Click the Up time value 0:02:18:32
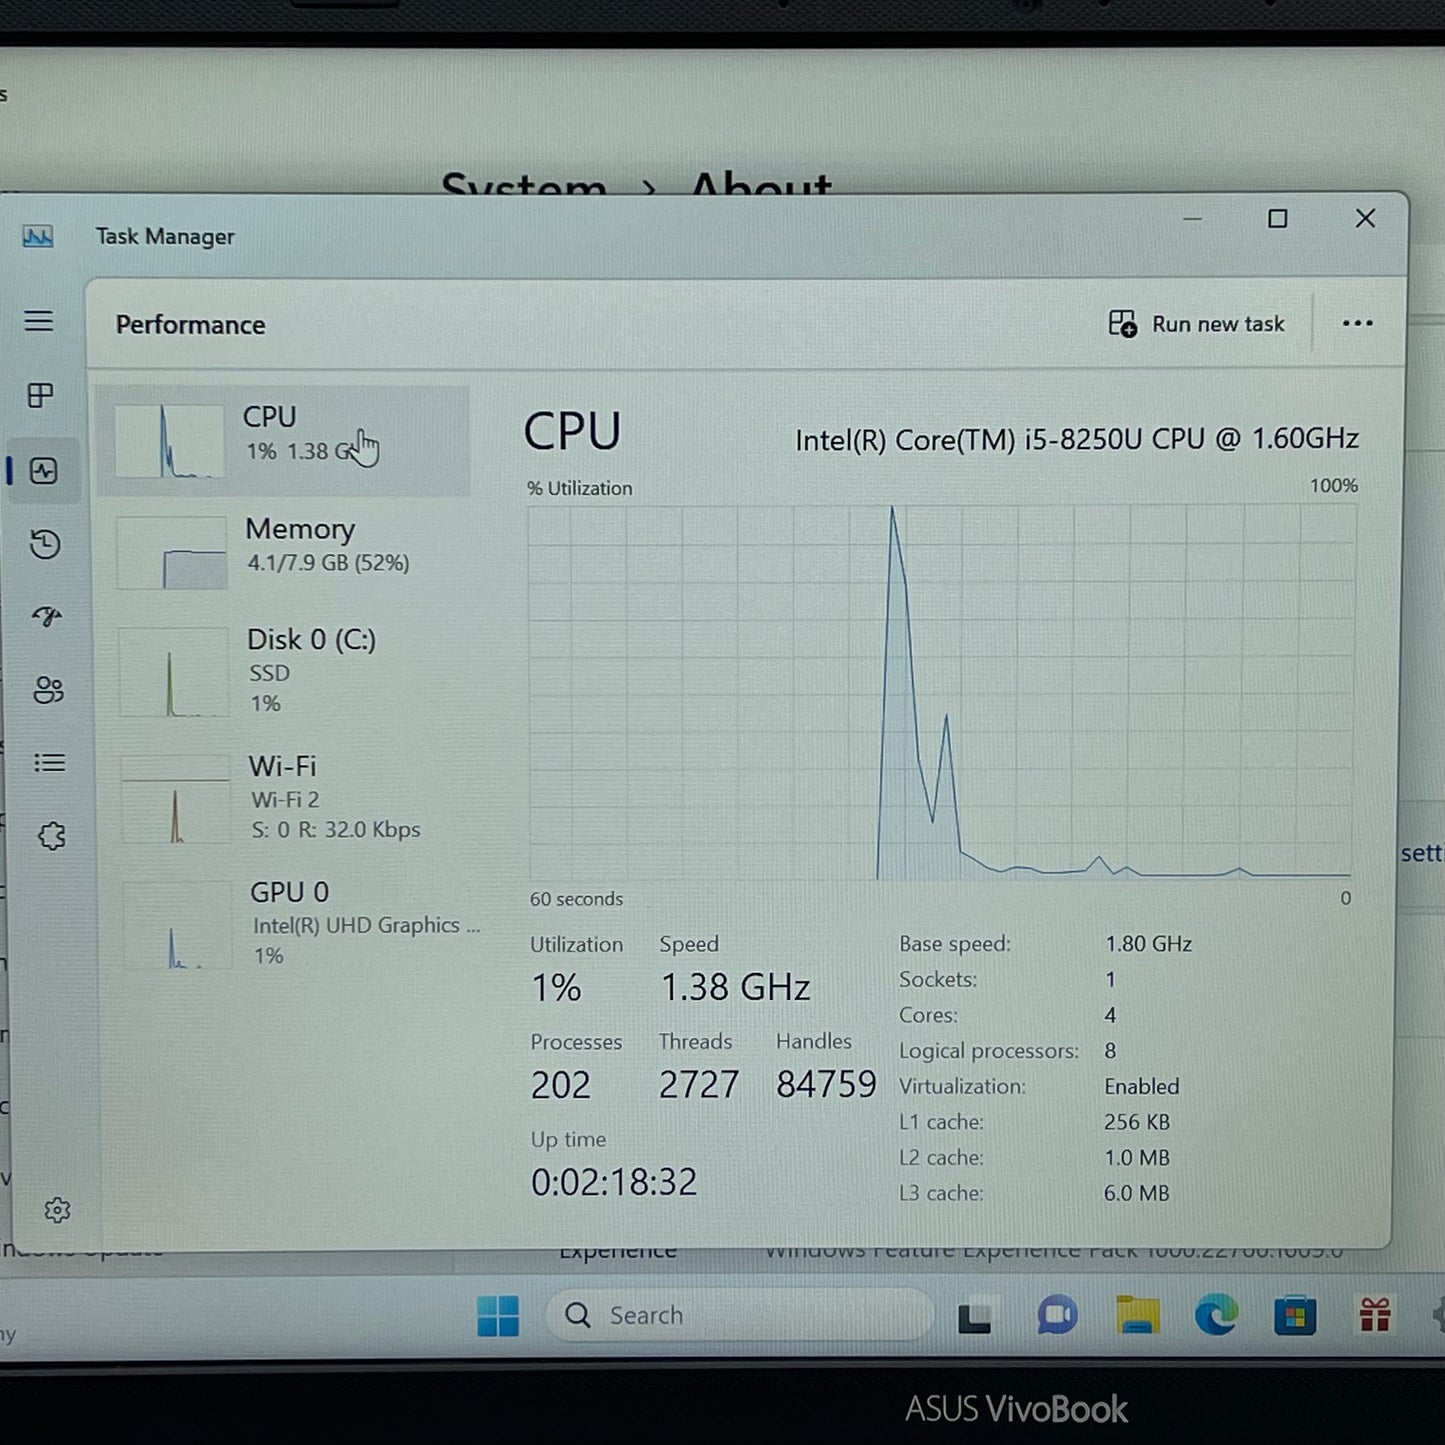Viewport: 1445px width, 1445px height. 614,1182
